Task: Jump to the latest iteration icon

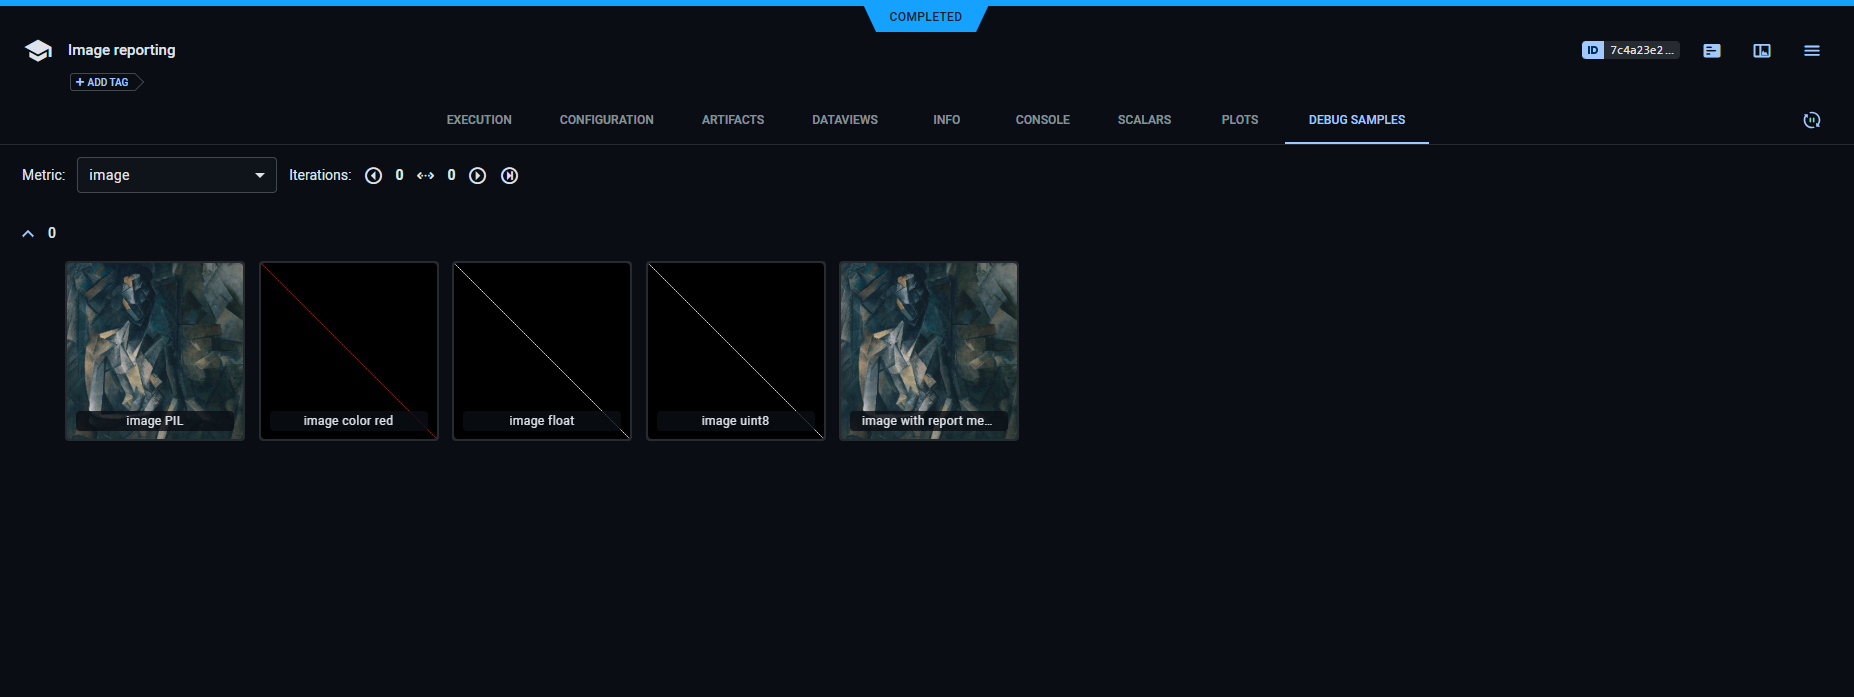Action: pos(509,176)
